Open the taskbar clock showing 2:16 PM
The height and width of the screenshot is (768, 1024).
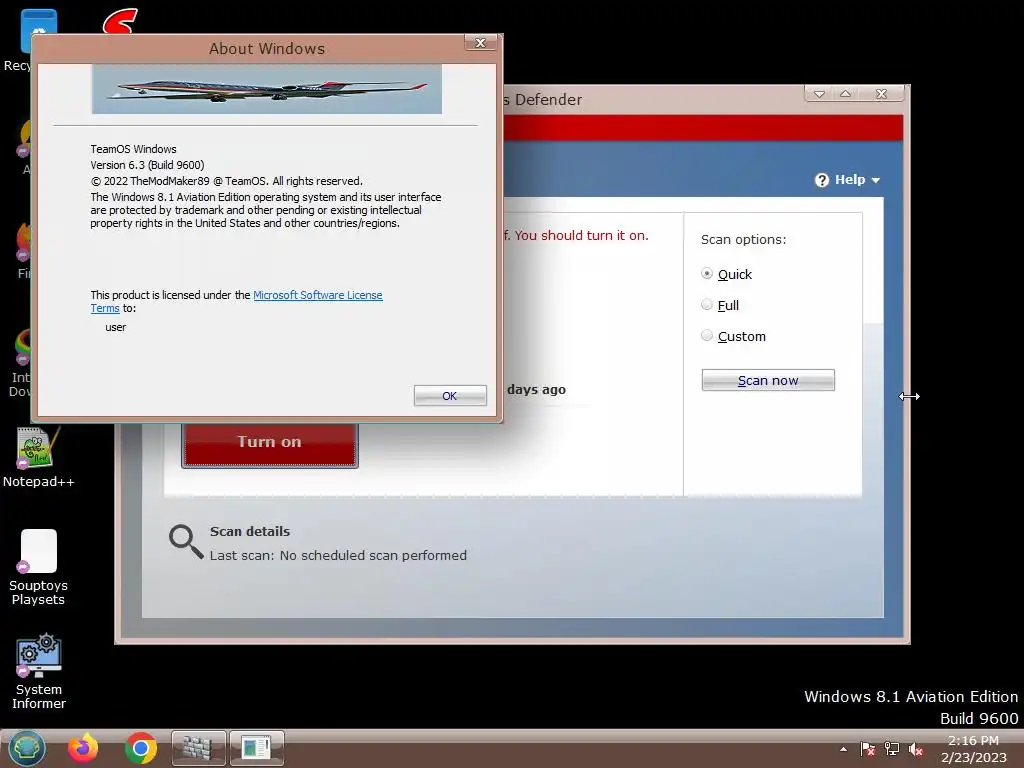click(x=973, y=749)
